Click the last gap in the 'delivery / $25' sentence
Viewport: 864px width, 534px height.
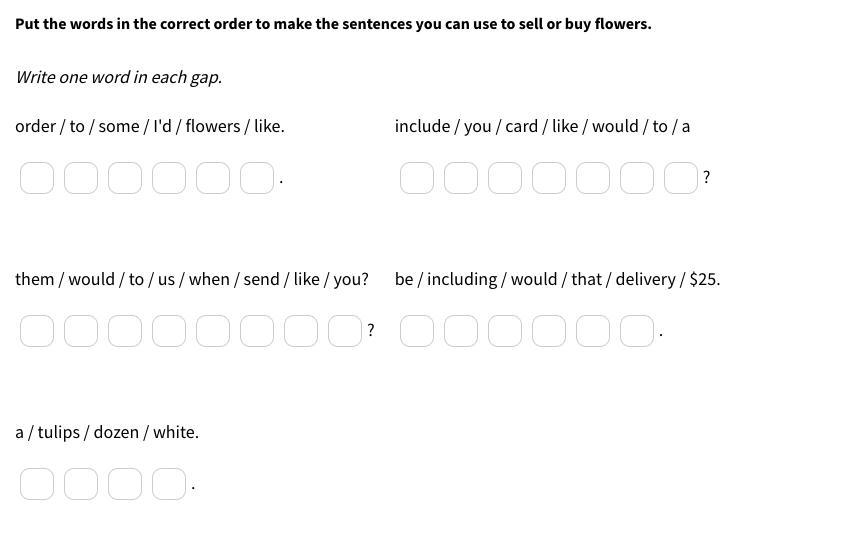[637, 331]
